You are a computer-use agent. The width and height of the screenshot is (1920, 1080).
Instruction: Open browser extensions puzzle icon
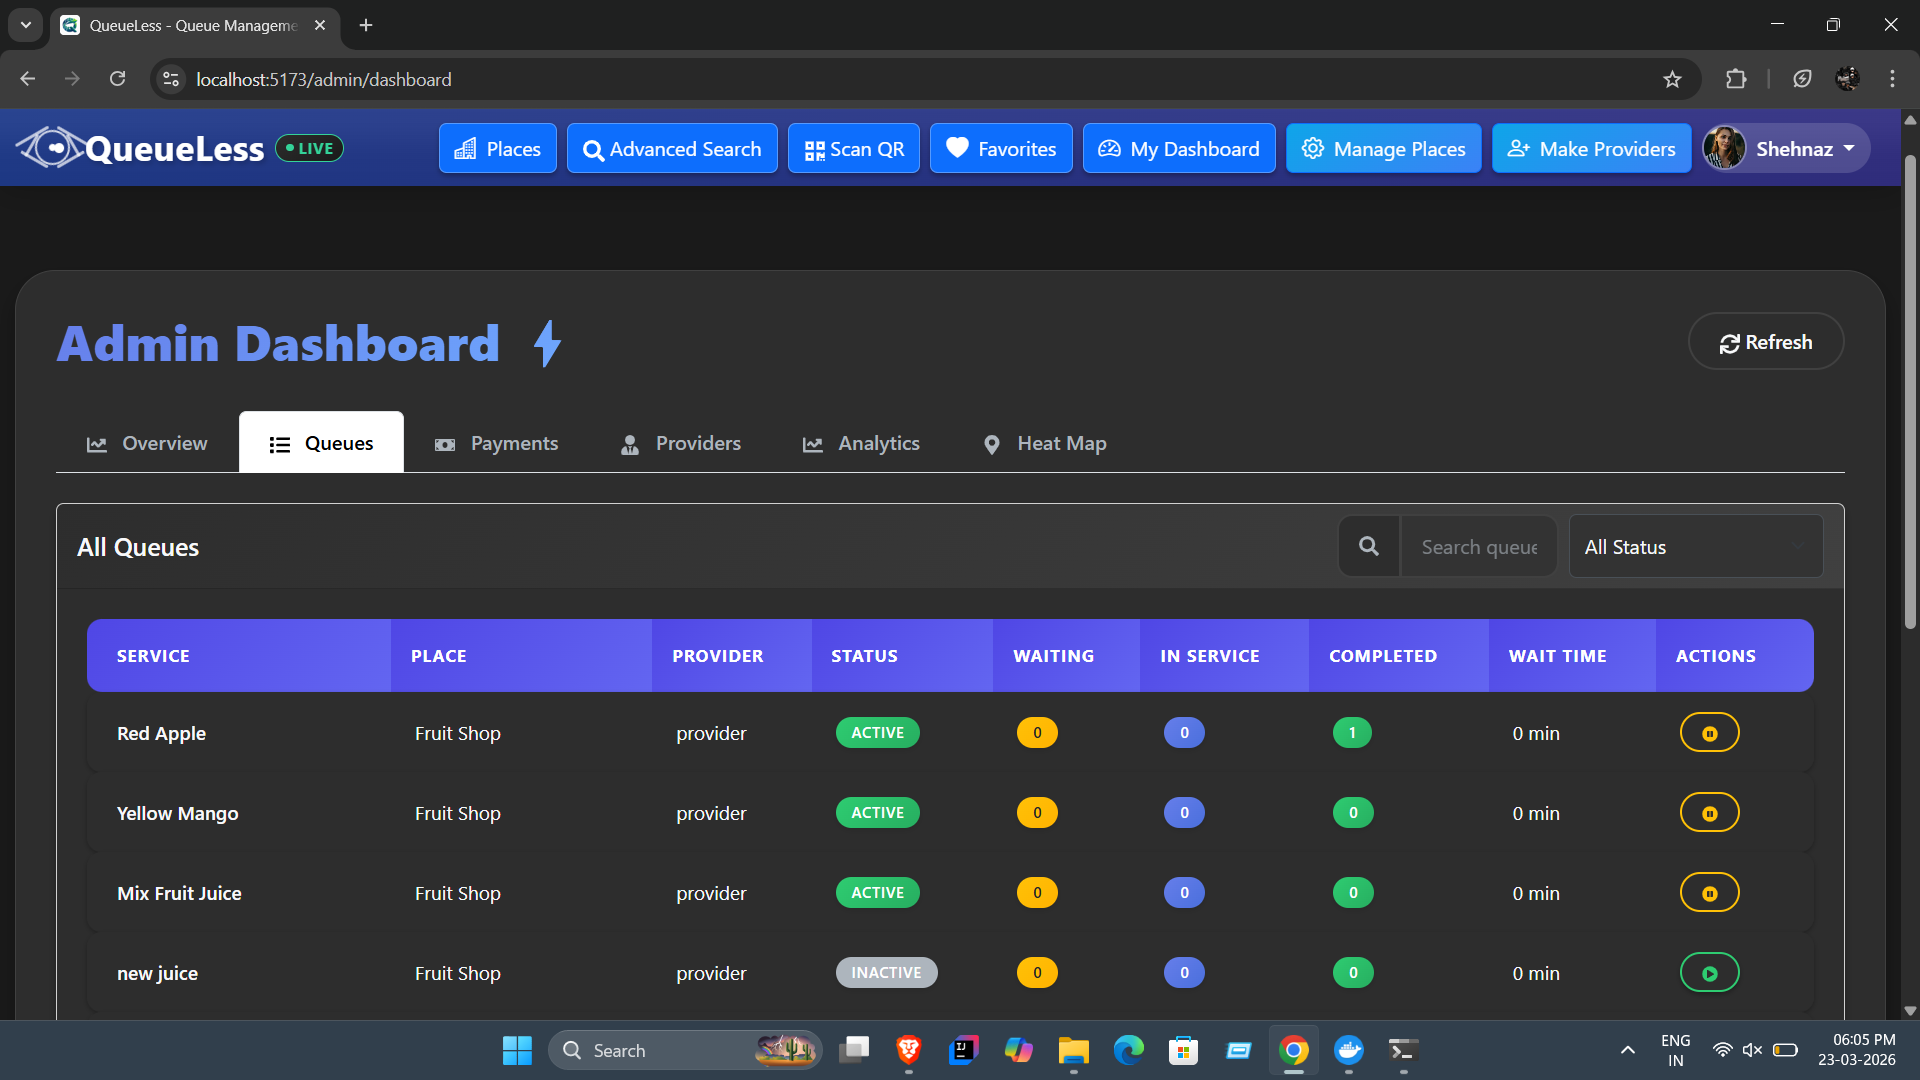[x=1736, y=79]
